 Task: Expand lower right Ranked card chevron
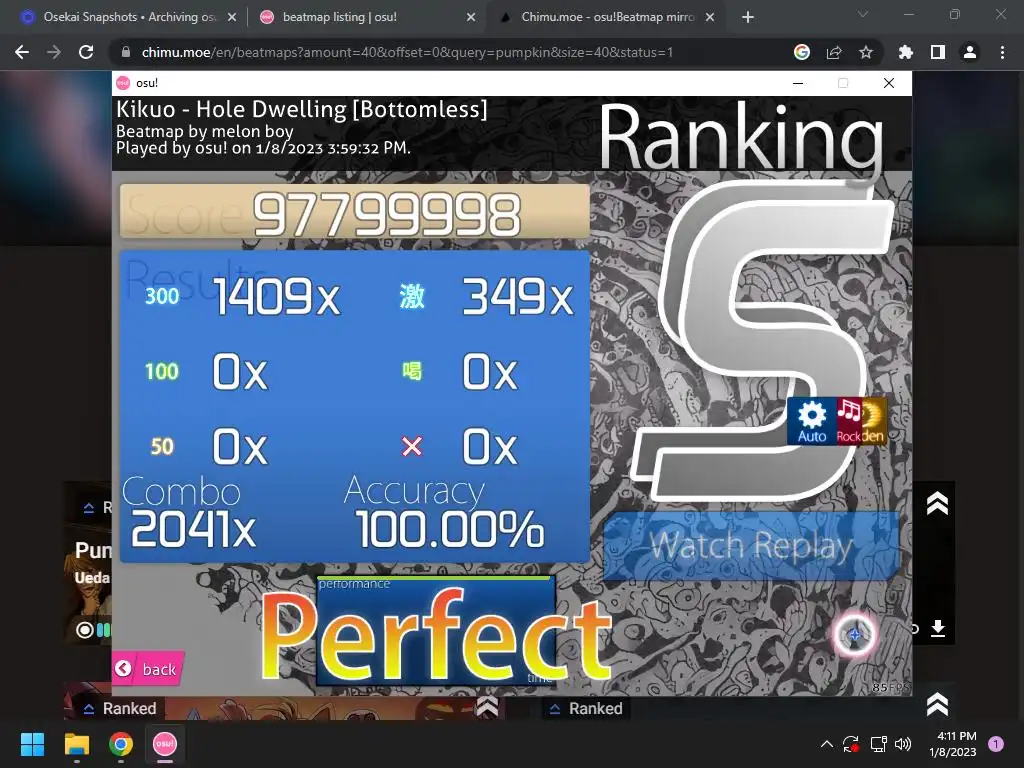point(937,704)
